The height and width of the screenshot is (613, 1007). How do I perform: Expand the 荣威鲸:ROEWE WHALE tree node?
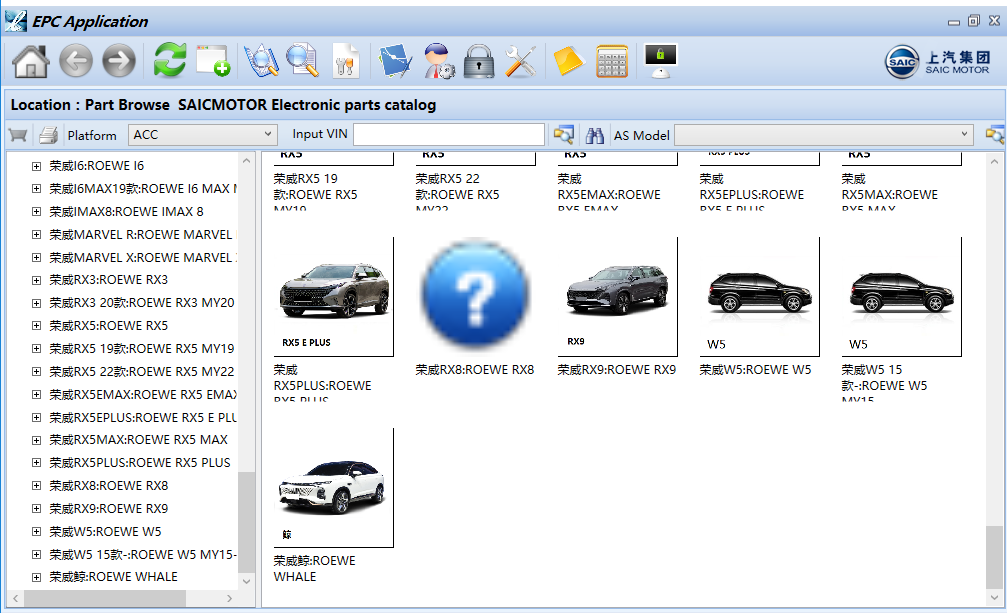(37, 577)
